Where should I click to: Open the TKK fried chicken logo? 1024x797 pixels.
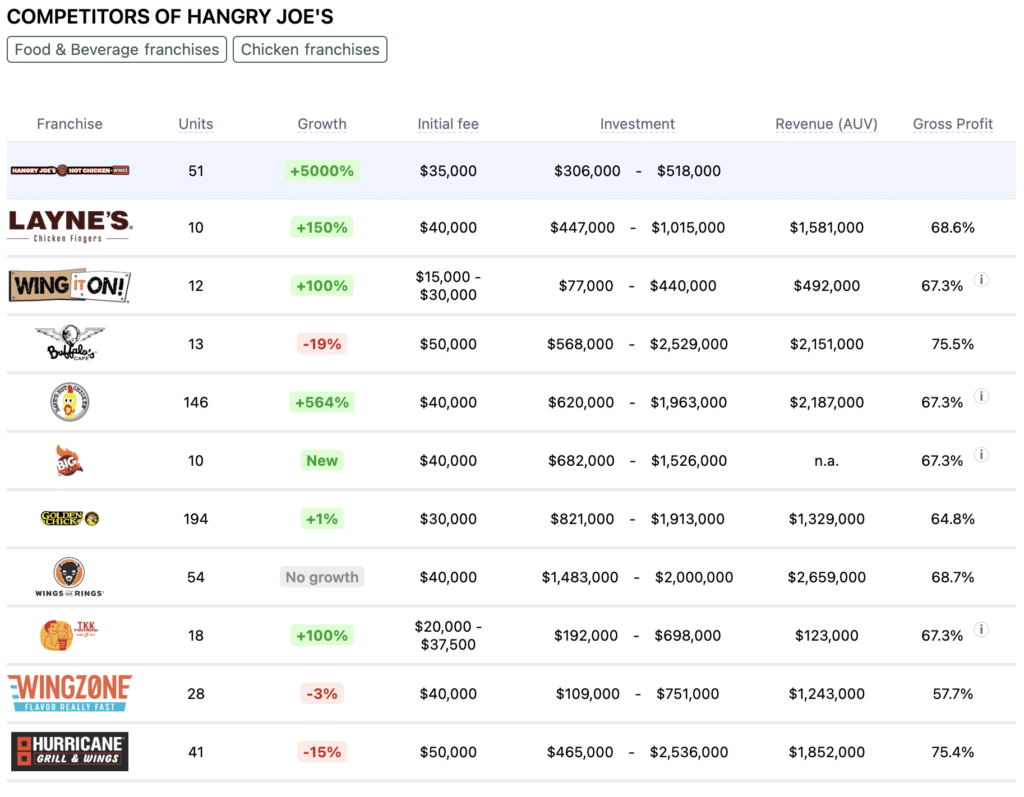[69, 635]
